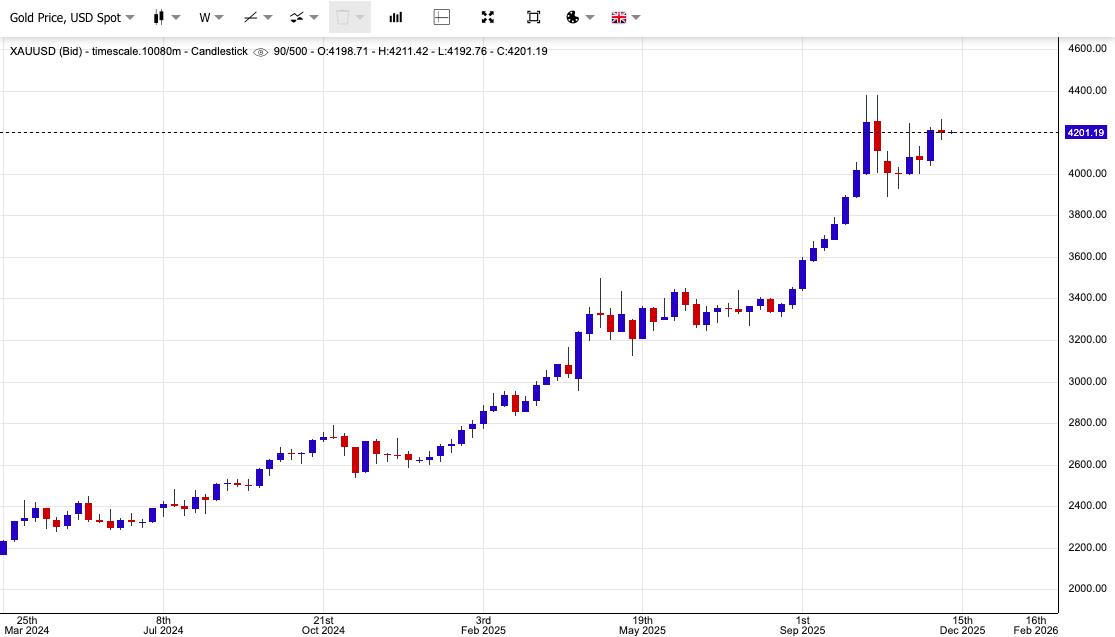
Task: Open the color theme palette
Action: [579, 17]
